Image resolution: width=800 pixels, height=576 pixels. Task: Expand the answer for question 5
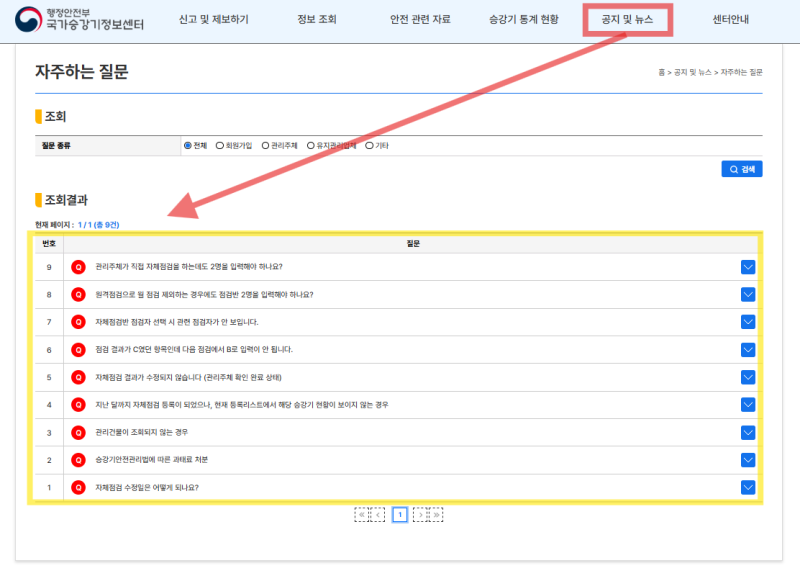[748, 378]
